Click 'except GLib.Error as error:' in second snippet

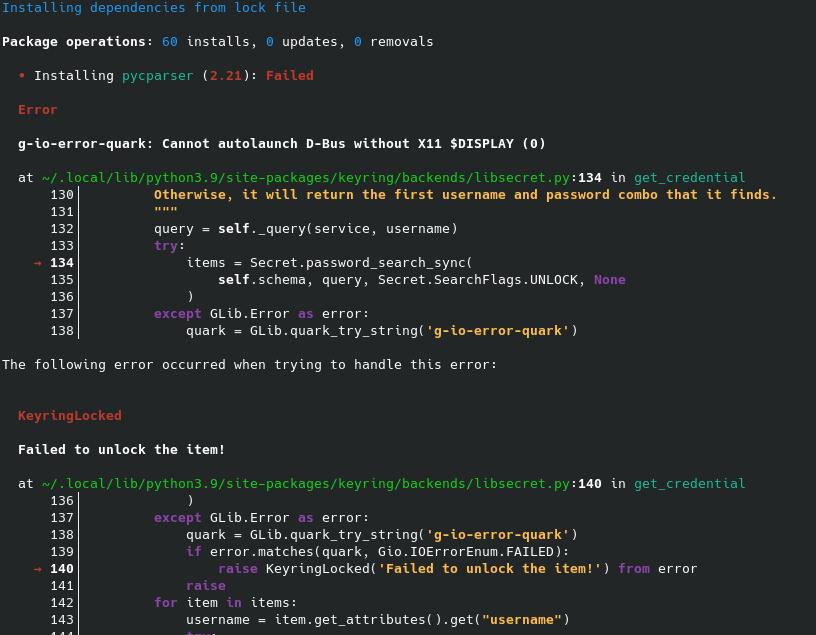click(x=261, y=518)
